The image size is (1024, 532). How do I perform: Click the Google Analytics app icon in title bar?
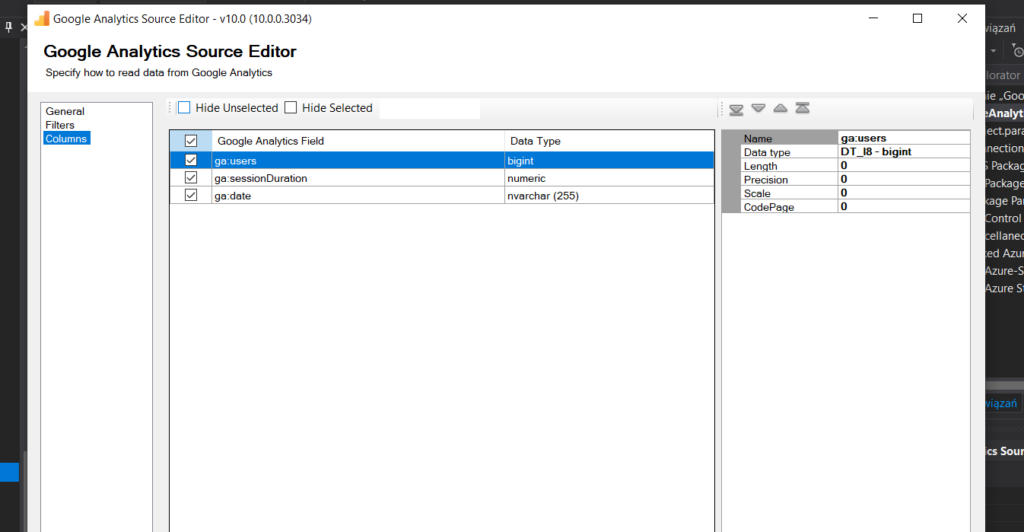(42, 19)
